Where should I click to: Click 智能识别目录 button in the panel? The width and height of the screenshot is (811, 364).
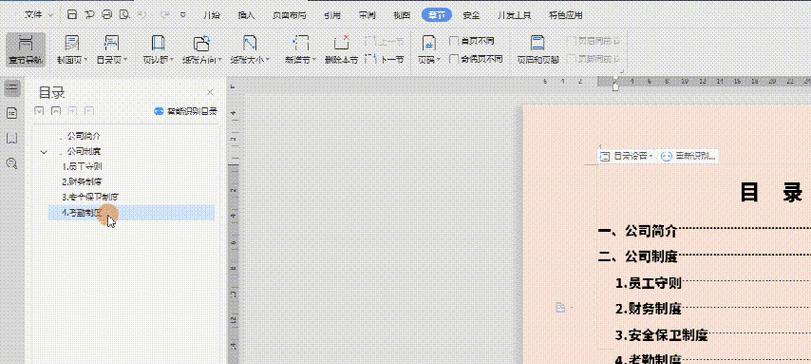186,111
